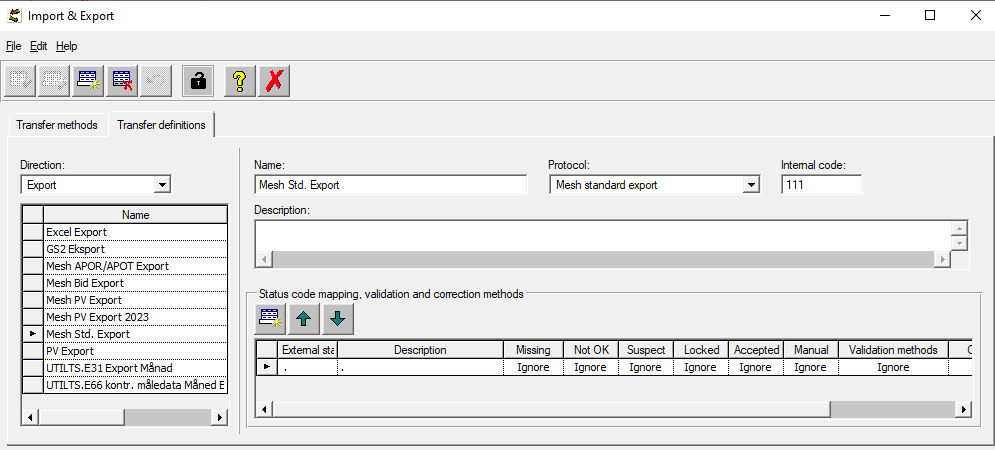Click the Validation methods column header
Image resolution: width=995 pixels, height=450 pixels.
coord(893,350)
